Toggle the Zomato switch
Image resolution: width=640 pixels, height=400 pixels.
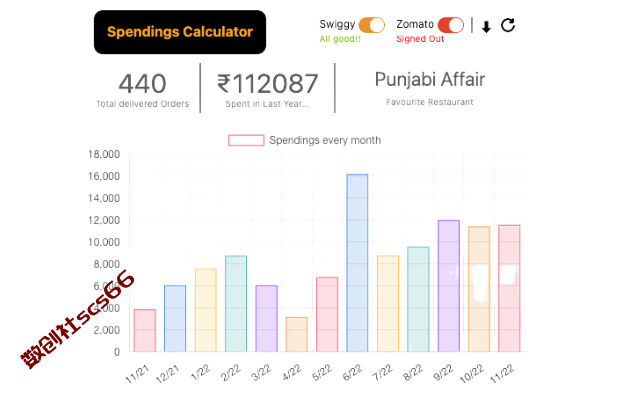451,25
